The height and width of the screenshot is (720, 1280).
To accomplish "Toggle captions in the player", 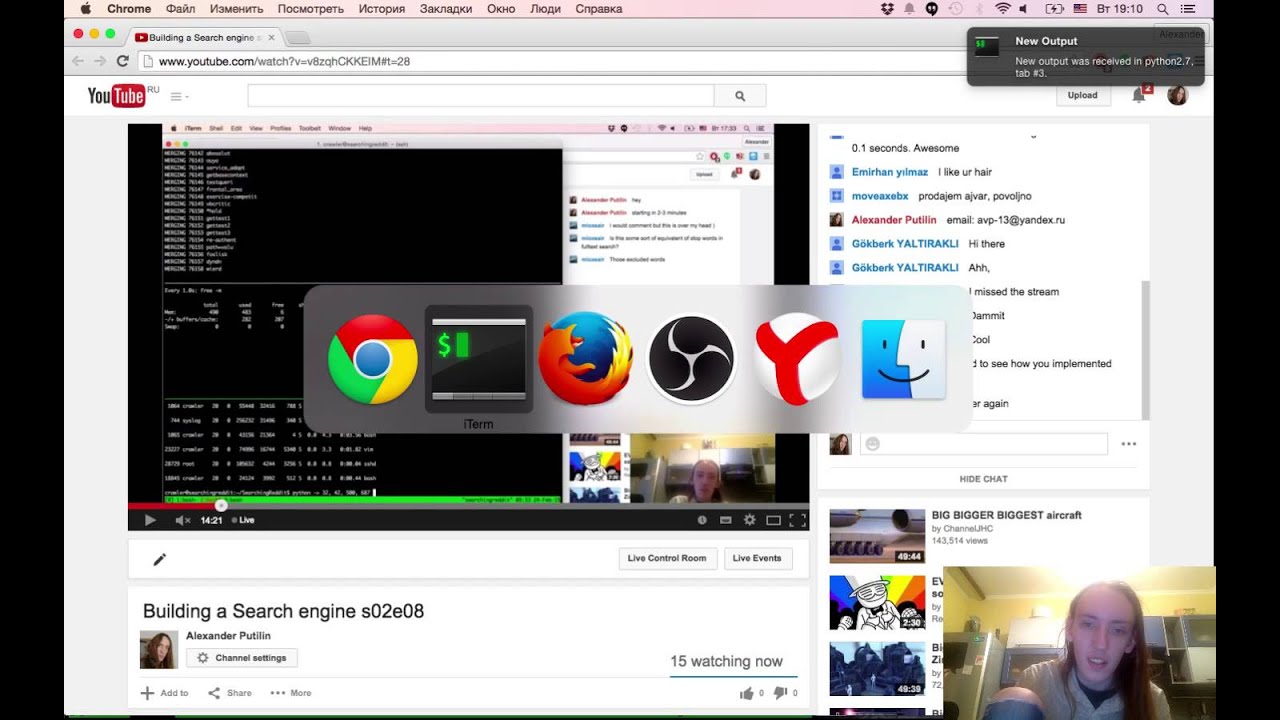I will click(725, 520).
